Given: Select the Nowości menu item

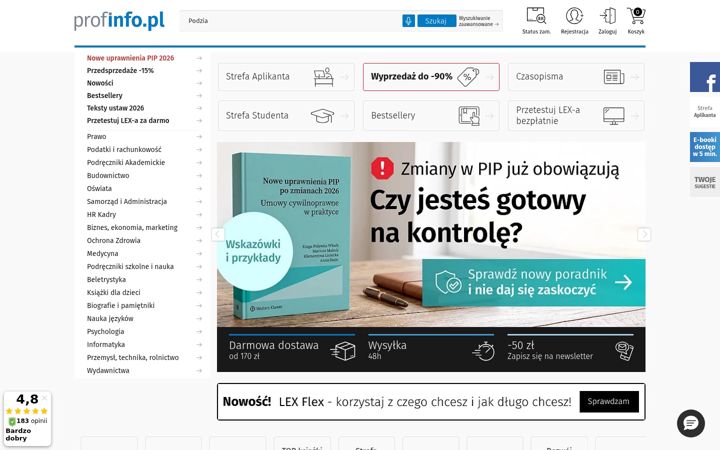Looking at the screenshot, I should coord(100,83).
